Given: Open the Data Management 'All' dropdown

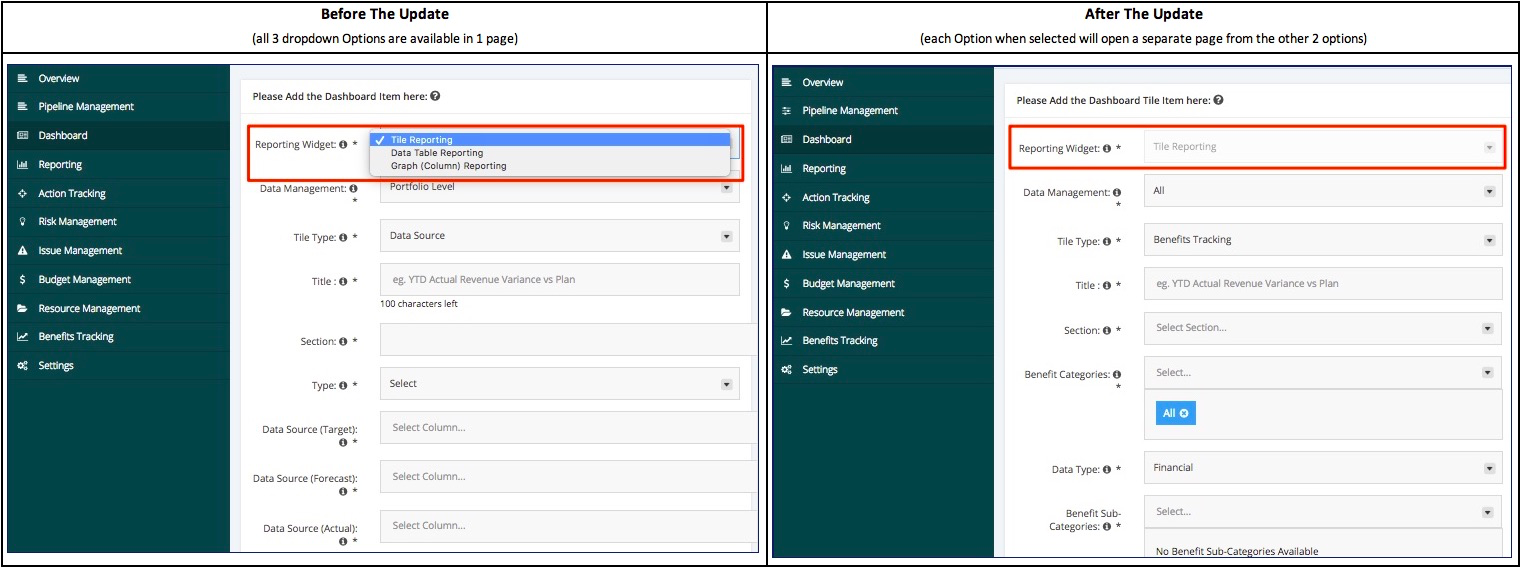Looking at the screenshot, I should coord(1323,190).
